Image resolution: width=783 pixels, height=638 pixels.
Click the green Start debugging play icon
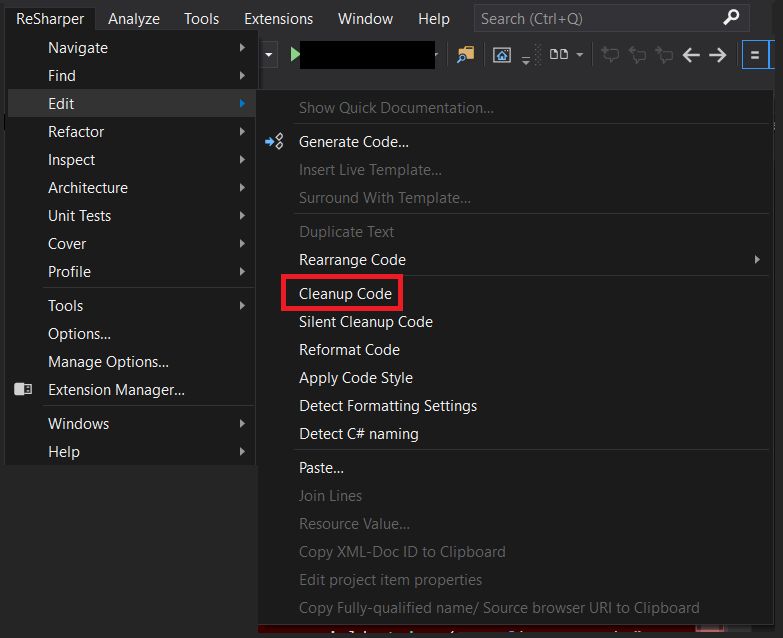tap(295, 54)
